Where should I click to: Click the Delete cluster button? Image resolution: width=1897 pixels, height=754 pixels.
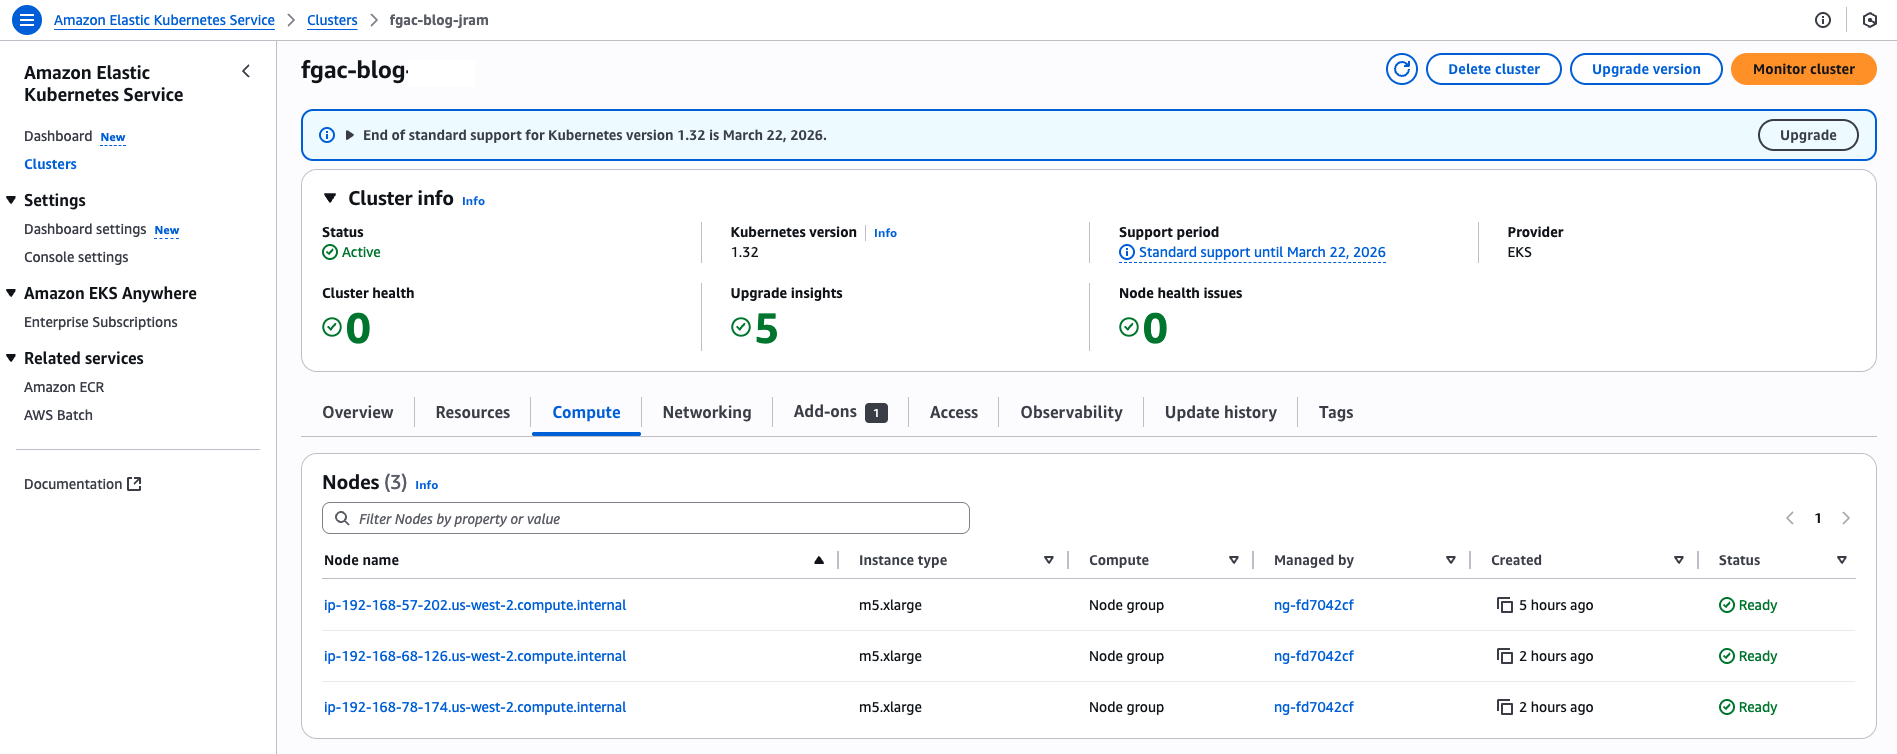tap(1493, 69)
